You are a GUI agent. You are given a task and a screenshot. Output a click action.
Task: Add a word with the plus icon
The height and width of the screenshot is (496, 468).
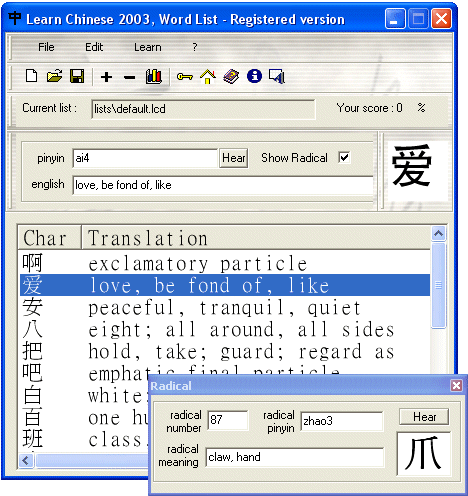click(x=106, y=77)
